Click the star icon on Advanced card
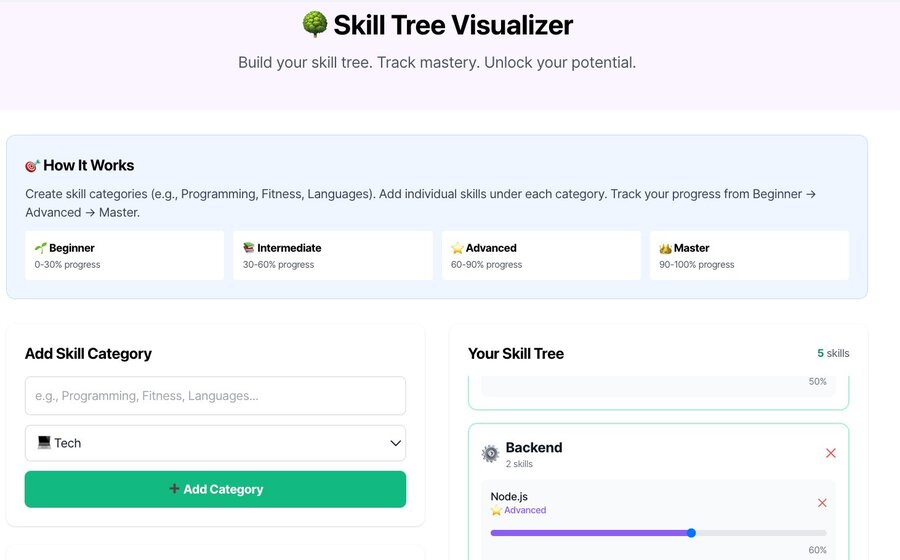This screenshot has height=560, width=900. (x=457, y=248)
